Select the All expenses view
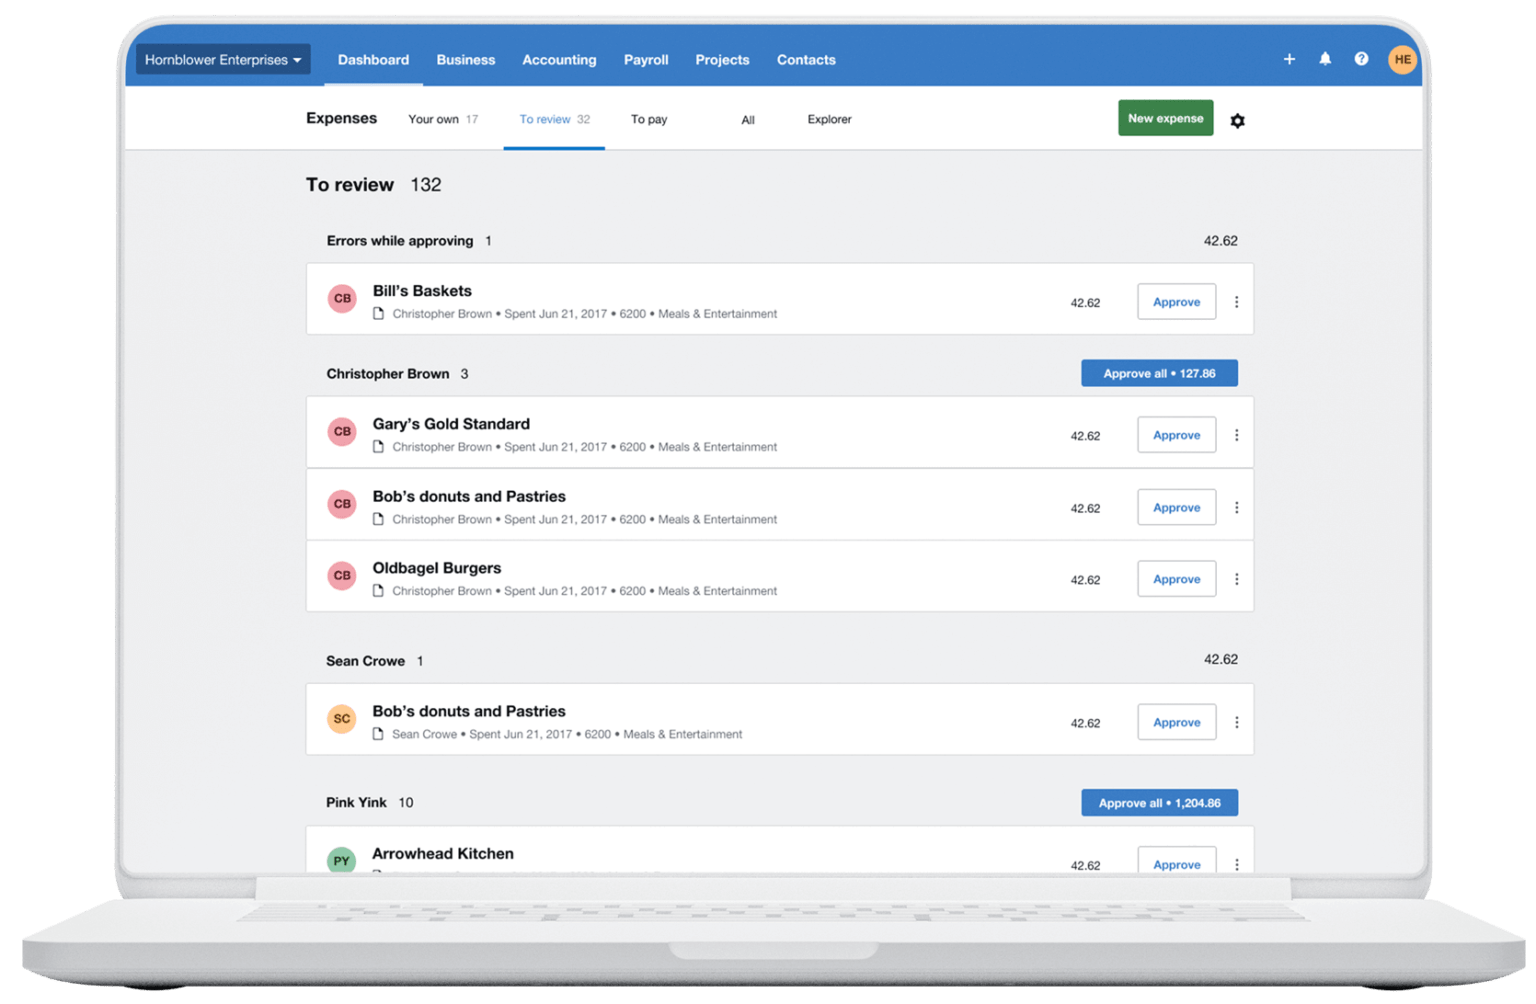 748,118
